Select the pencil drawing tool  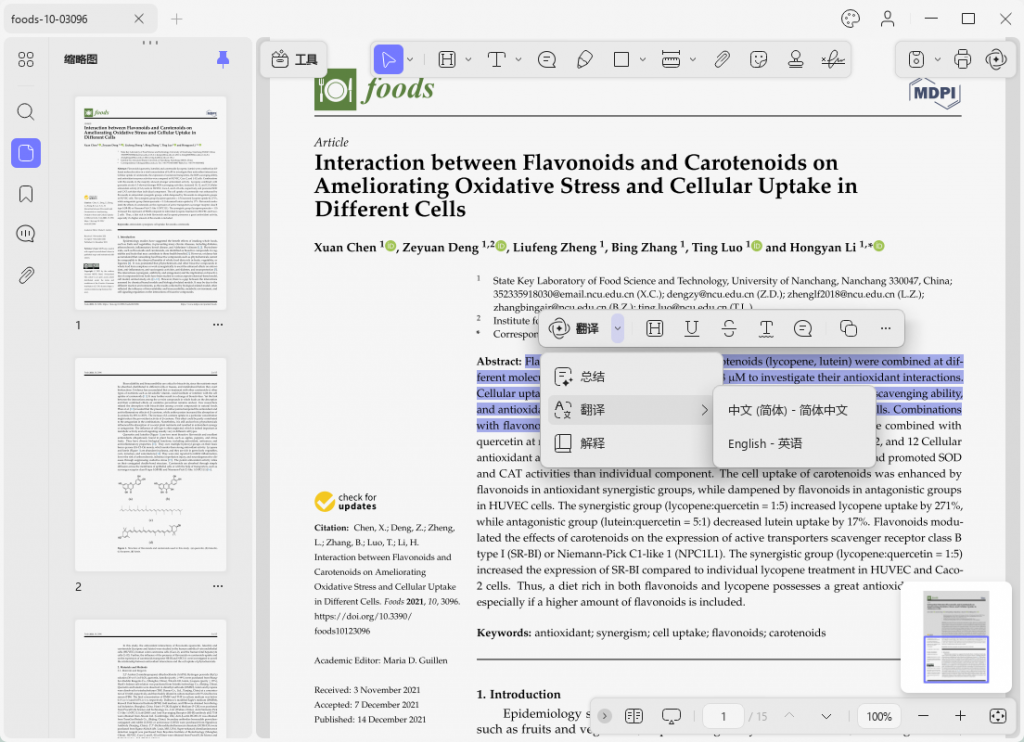(584, 59)
